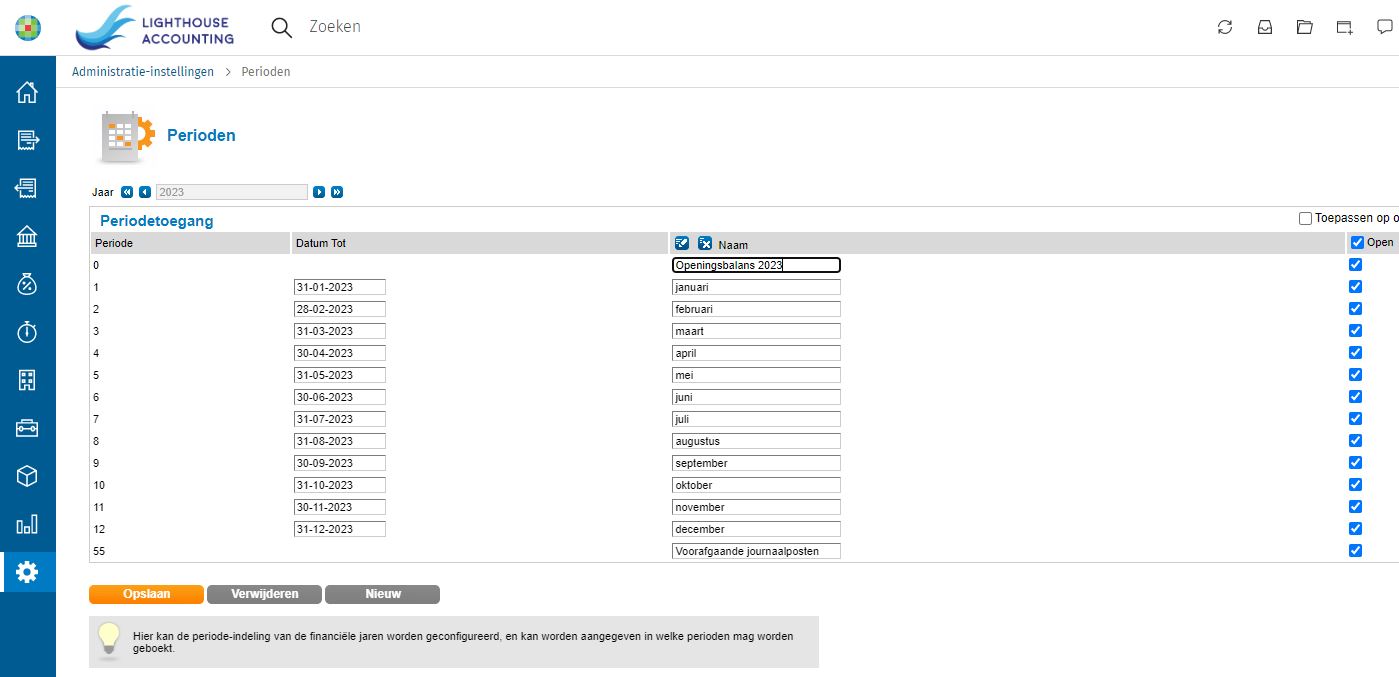
Task: Click the Verwijderen button
Action: (265, 594)
